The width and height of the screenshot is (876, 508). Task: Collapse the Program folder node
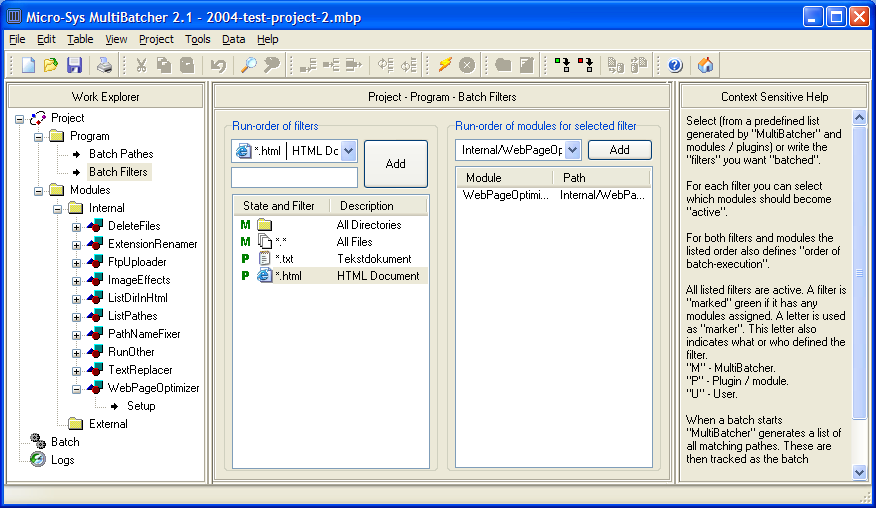(x=39, y=137)
